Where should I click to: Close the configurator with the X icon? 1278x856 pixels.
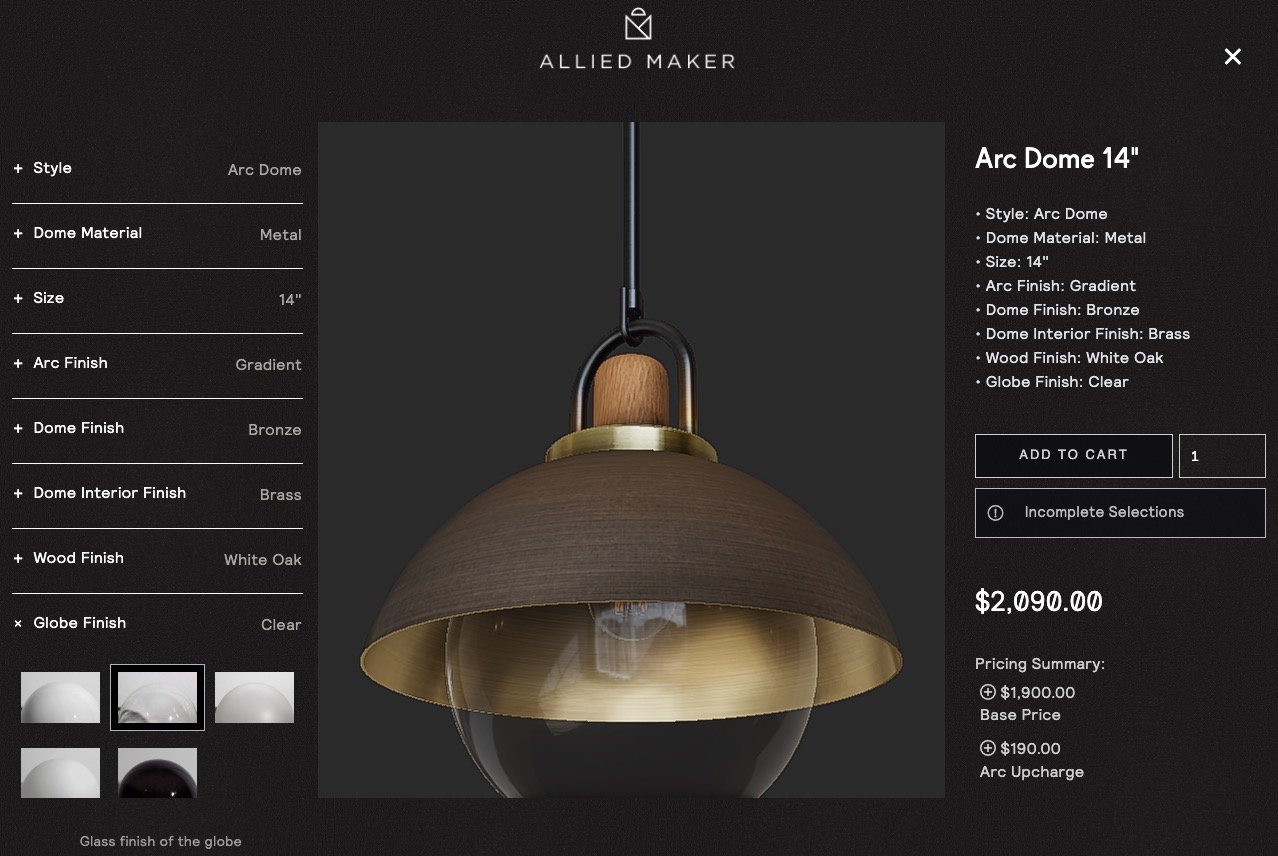pos(1233,57)
